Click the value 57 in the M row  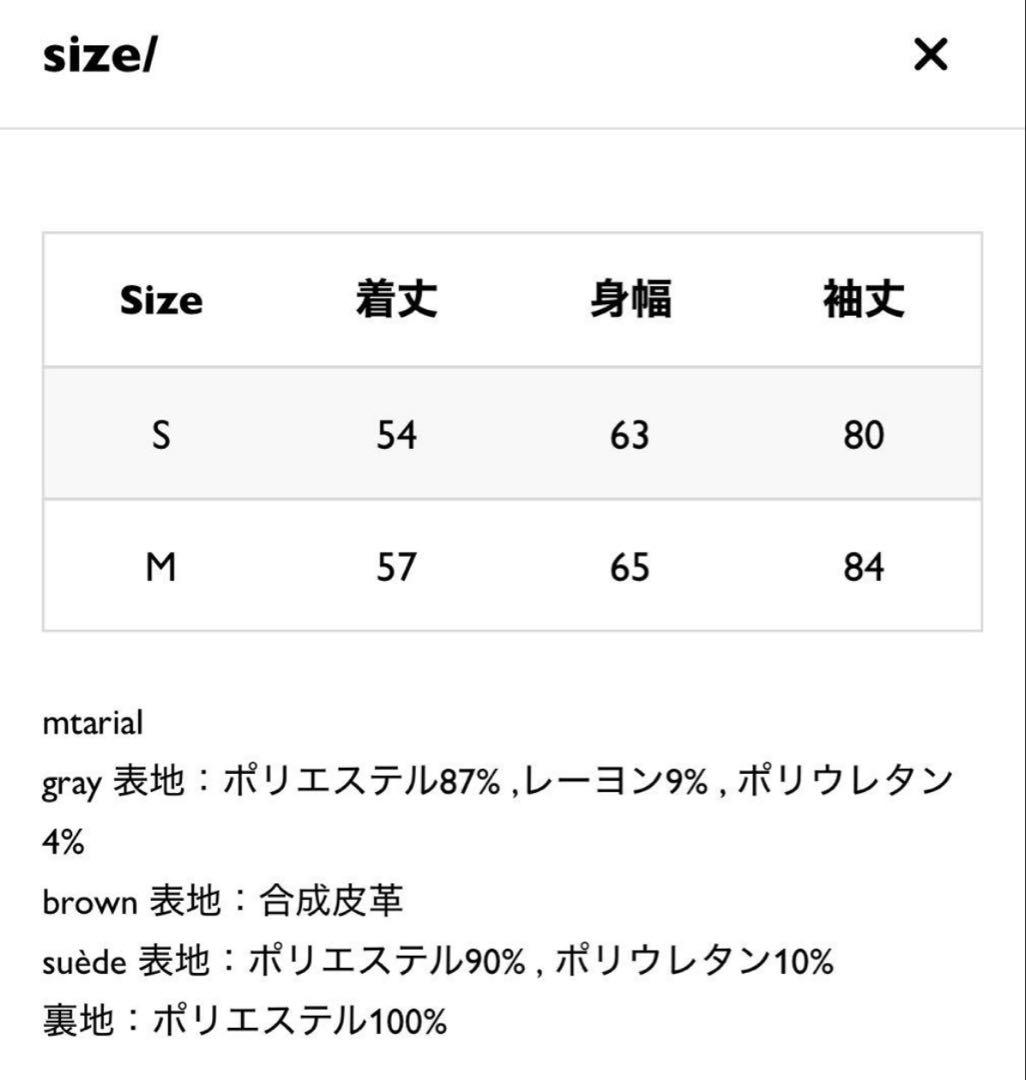pyautogui.click(x=397, y=566)
